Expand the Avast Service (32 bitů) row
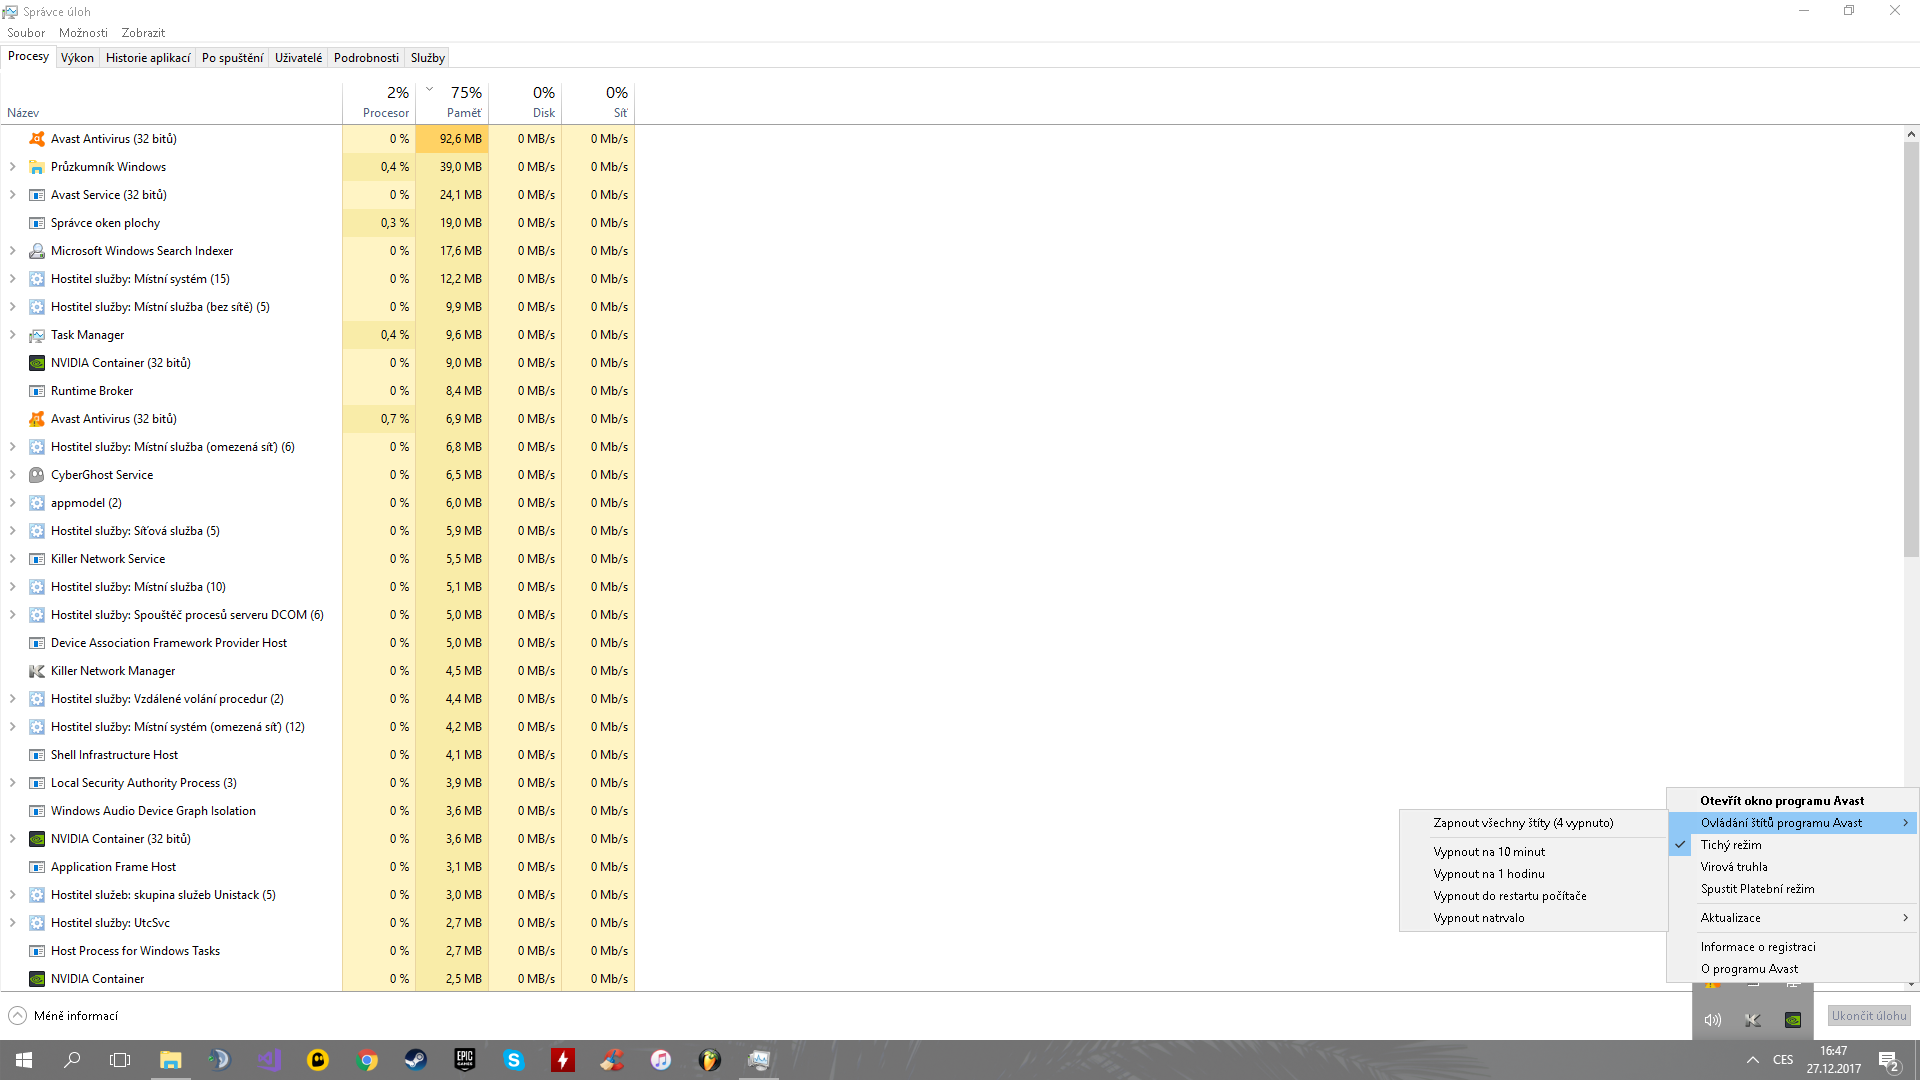The height and width of the screenshot is (1080, 1920). click(13, 195)
